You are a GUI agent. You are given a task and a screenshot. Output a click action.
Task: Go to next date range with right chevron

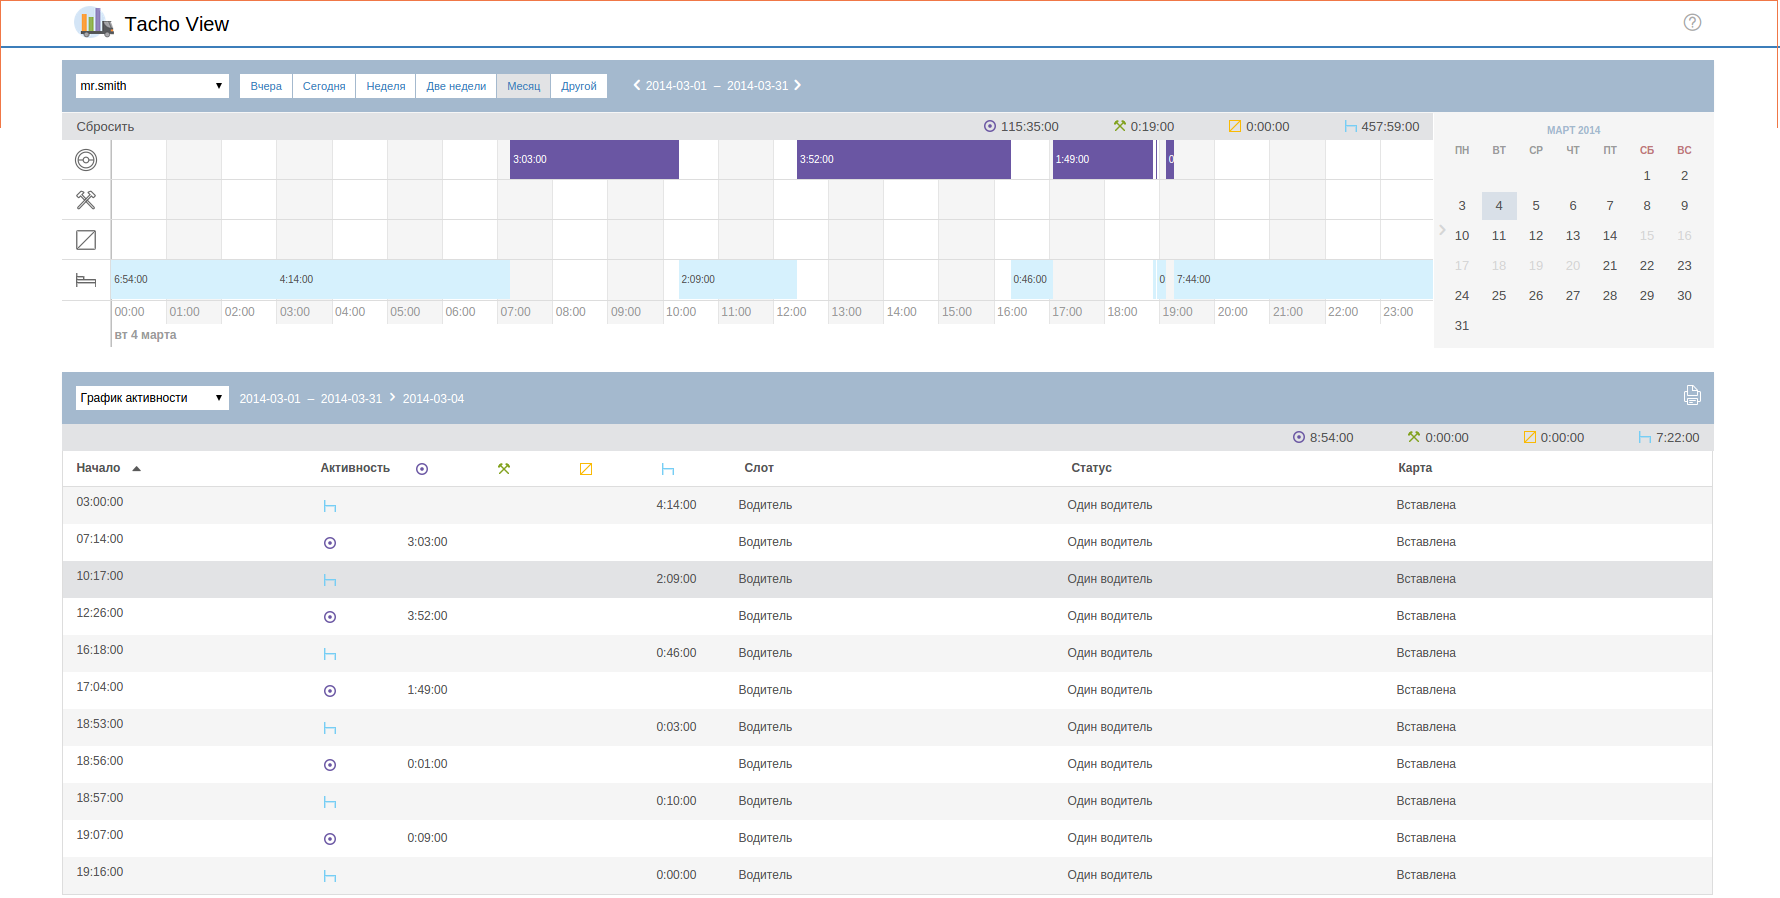point(798,86)
